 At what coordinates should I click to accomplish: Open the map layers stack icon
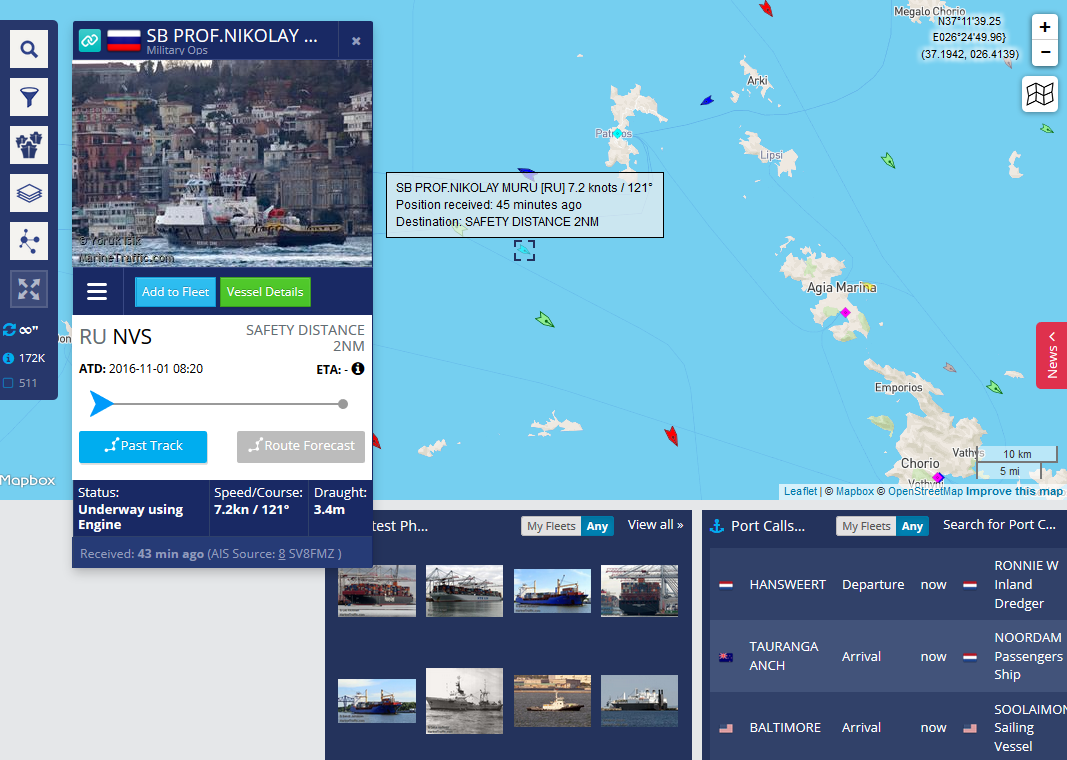pyautogui.click(x=28, y=193)
